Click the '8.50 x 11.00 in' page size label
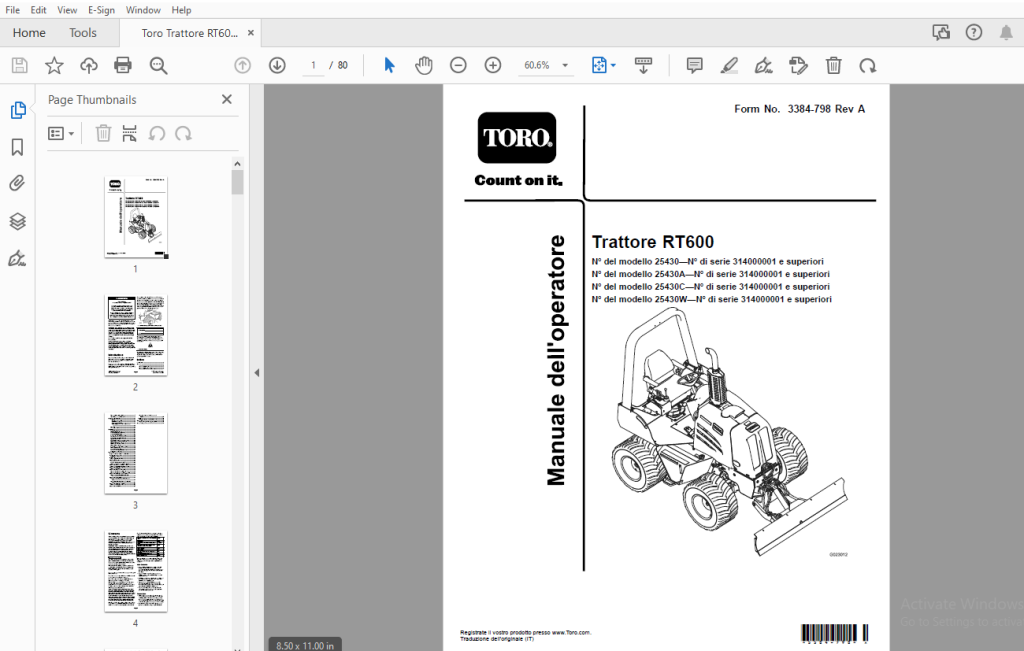The height and width of the screenshot is (651, 1024). click(304, 646)
